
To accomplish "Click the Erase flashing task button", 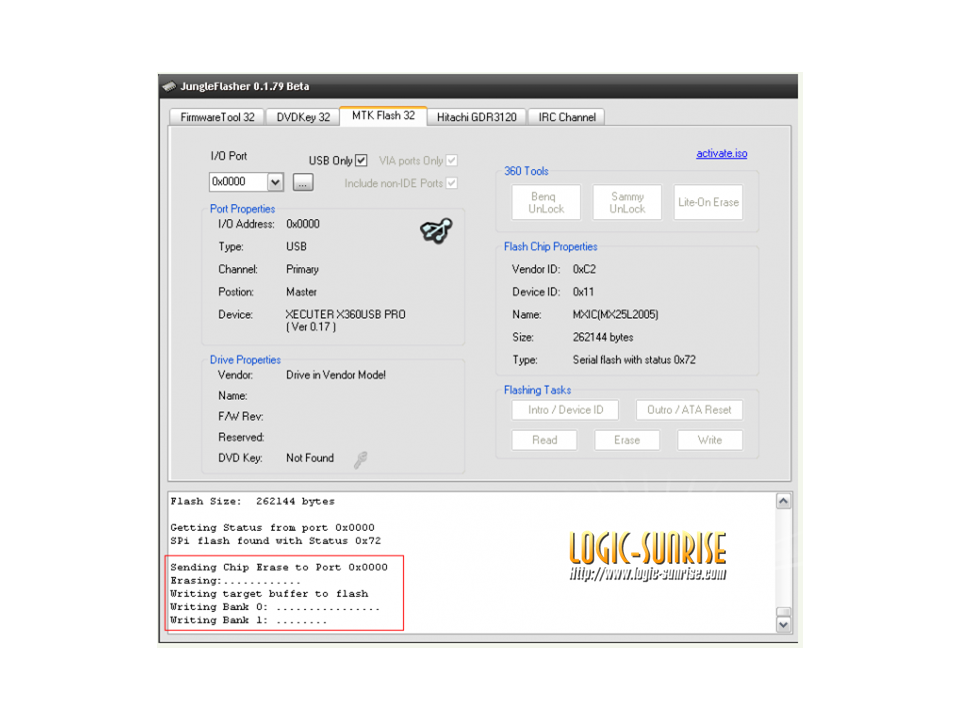I will pyautogui.click(x=627, y=440).
